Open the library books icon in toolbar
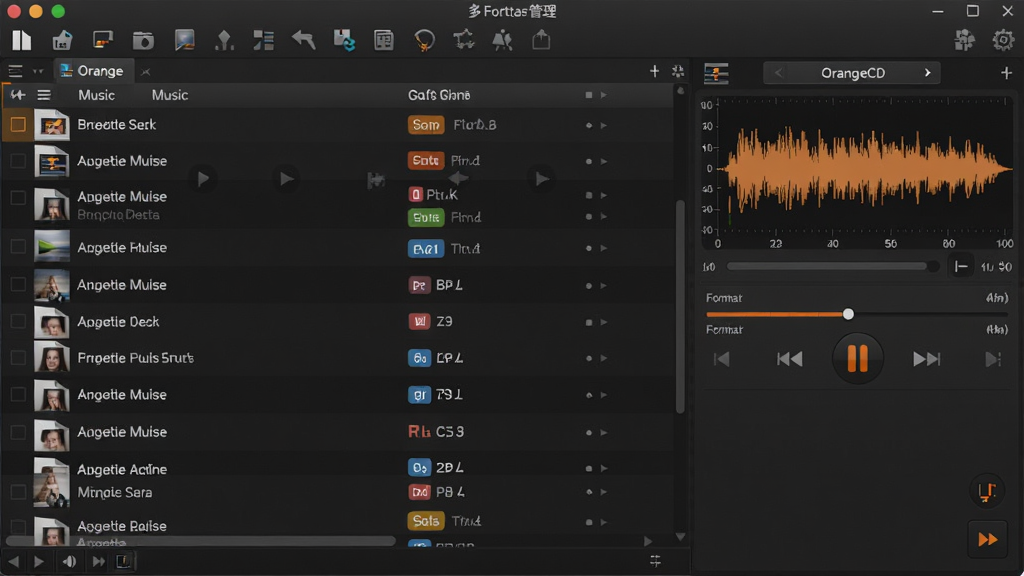The width and height of the screenshot is (1024, 576). point(22,40)
